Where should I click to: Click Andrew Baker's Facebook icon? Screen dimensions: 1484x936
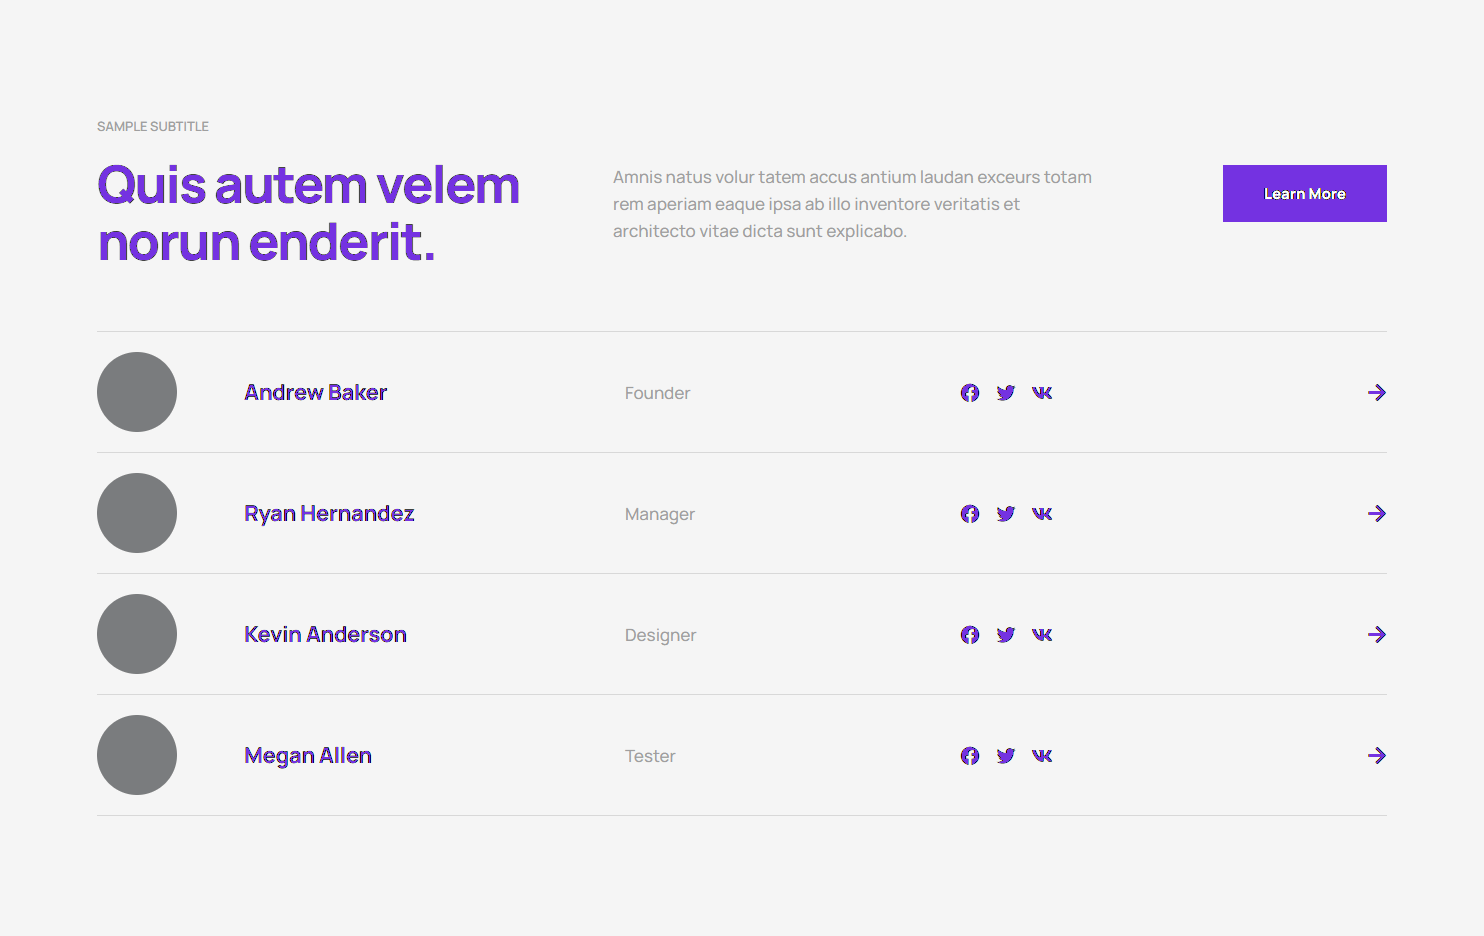click(x=970, y=393)
